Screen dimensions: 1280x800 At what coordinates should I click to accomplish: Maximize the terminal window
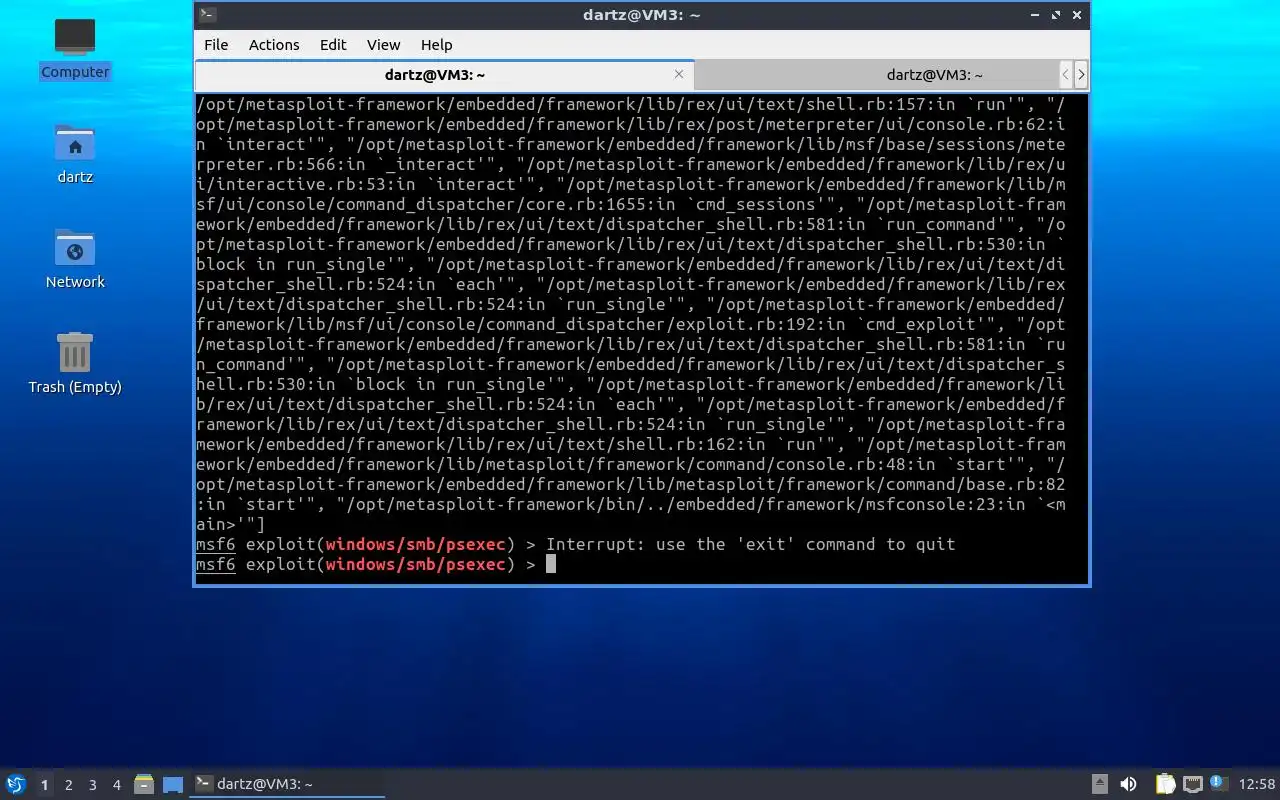pyautogui.click(x=1058, y=15)
